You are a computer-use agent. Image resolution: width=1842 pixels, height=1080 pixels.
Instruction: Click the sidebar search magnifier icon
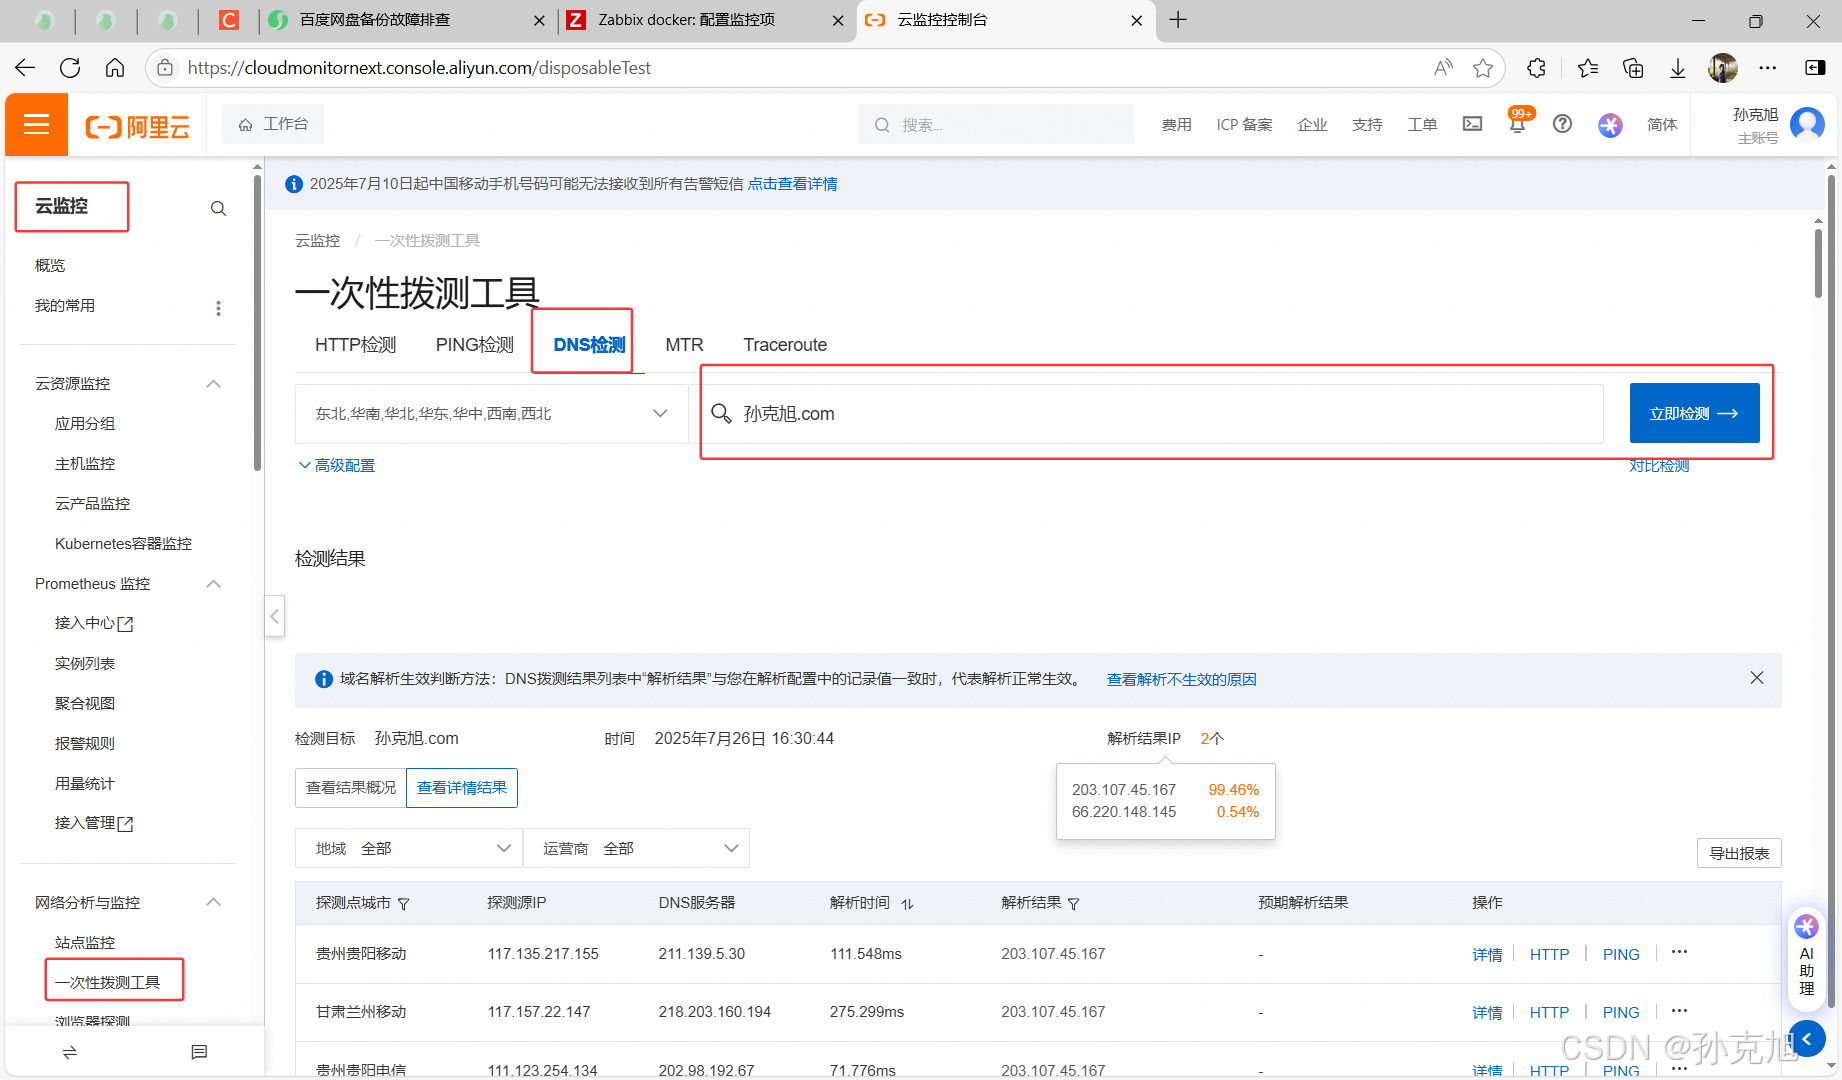[218, 208]
